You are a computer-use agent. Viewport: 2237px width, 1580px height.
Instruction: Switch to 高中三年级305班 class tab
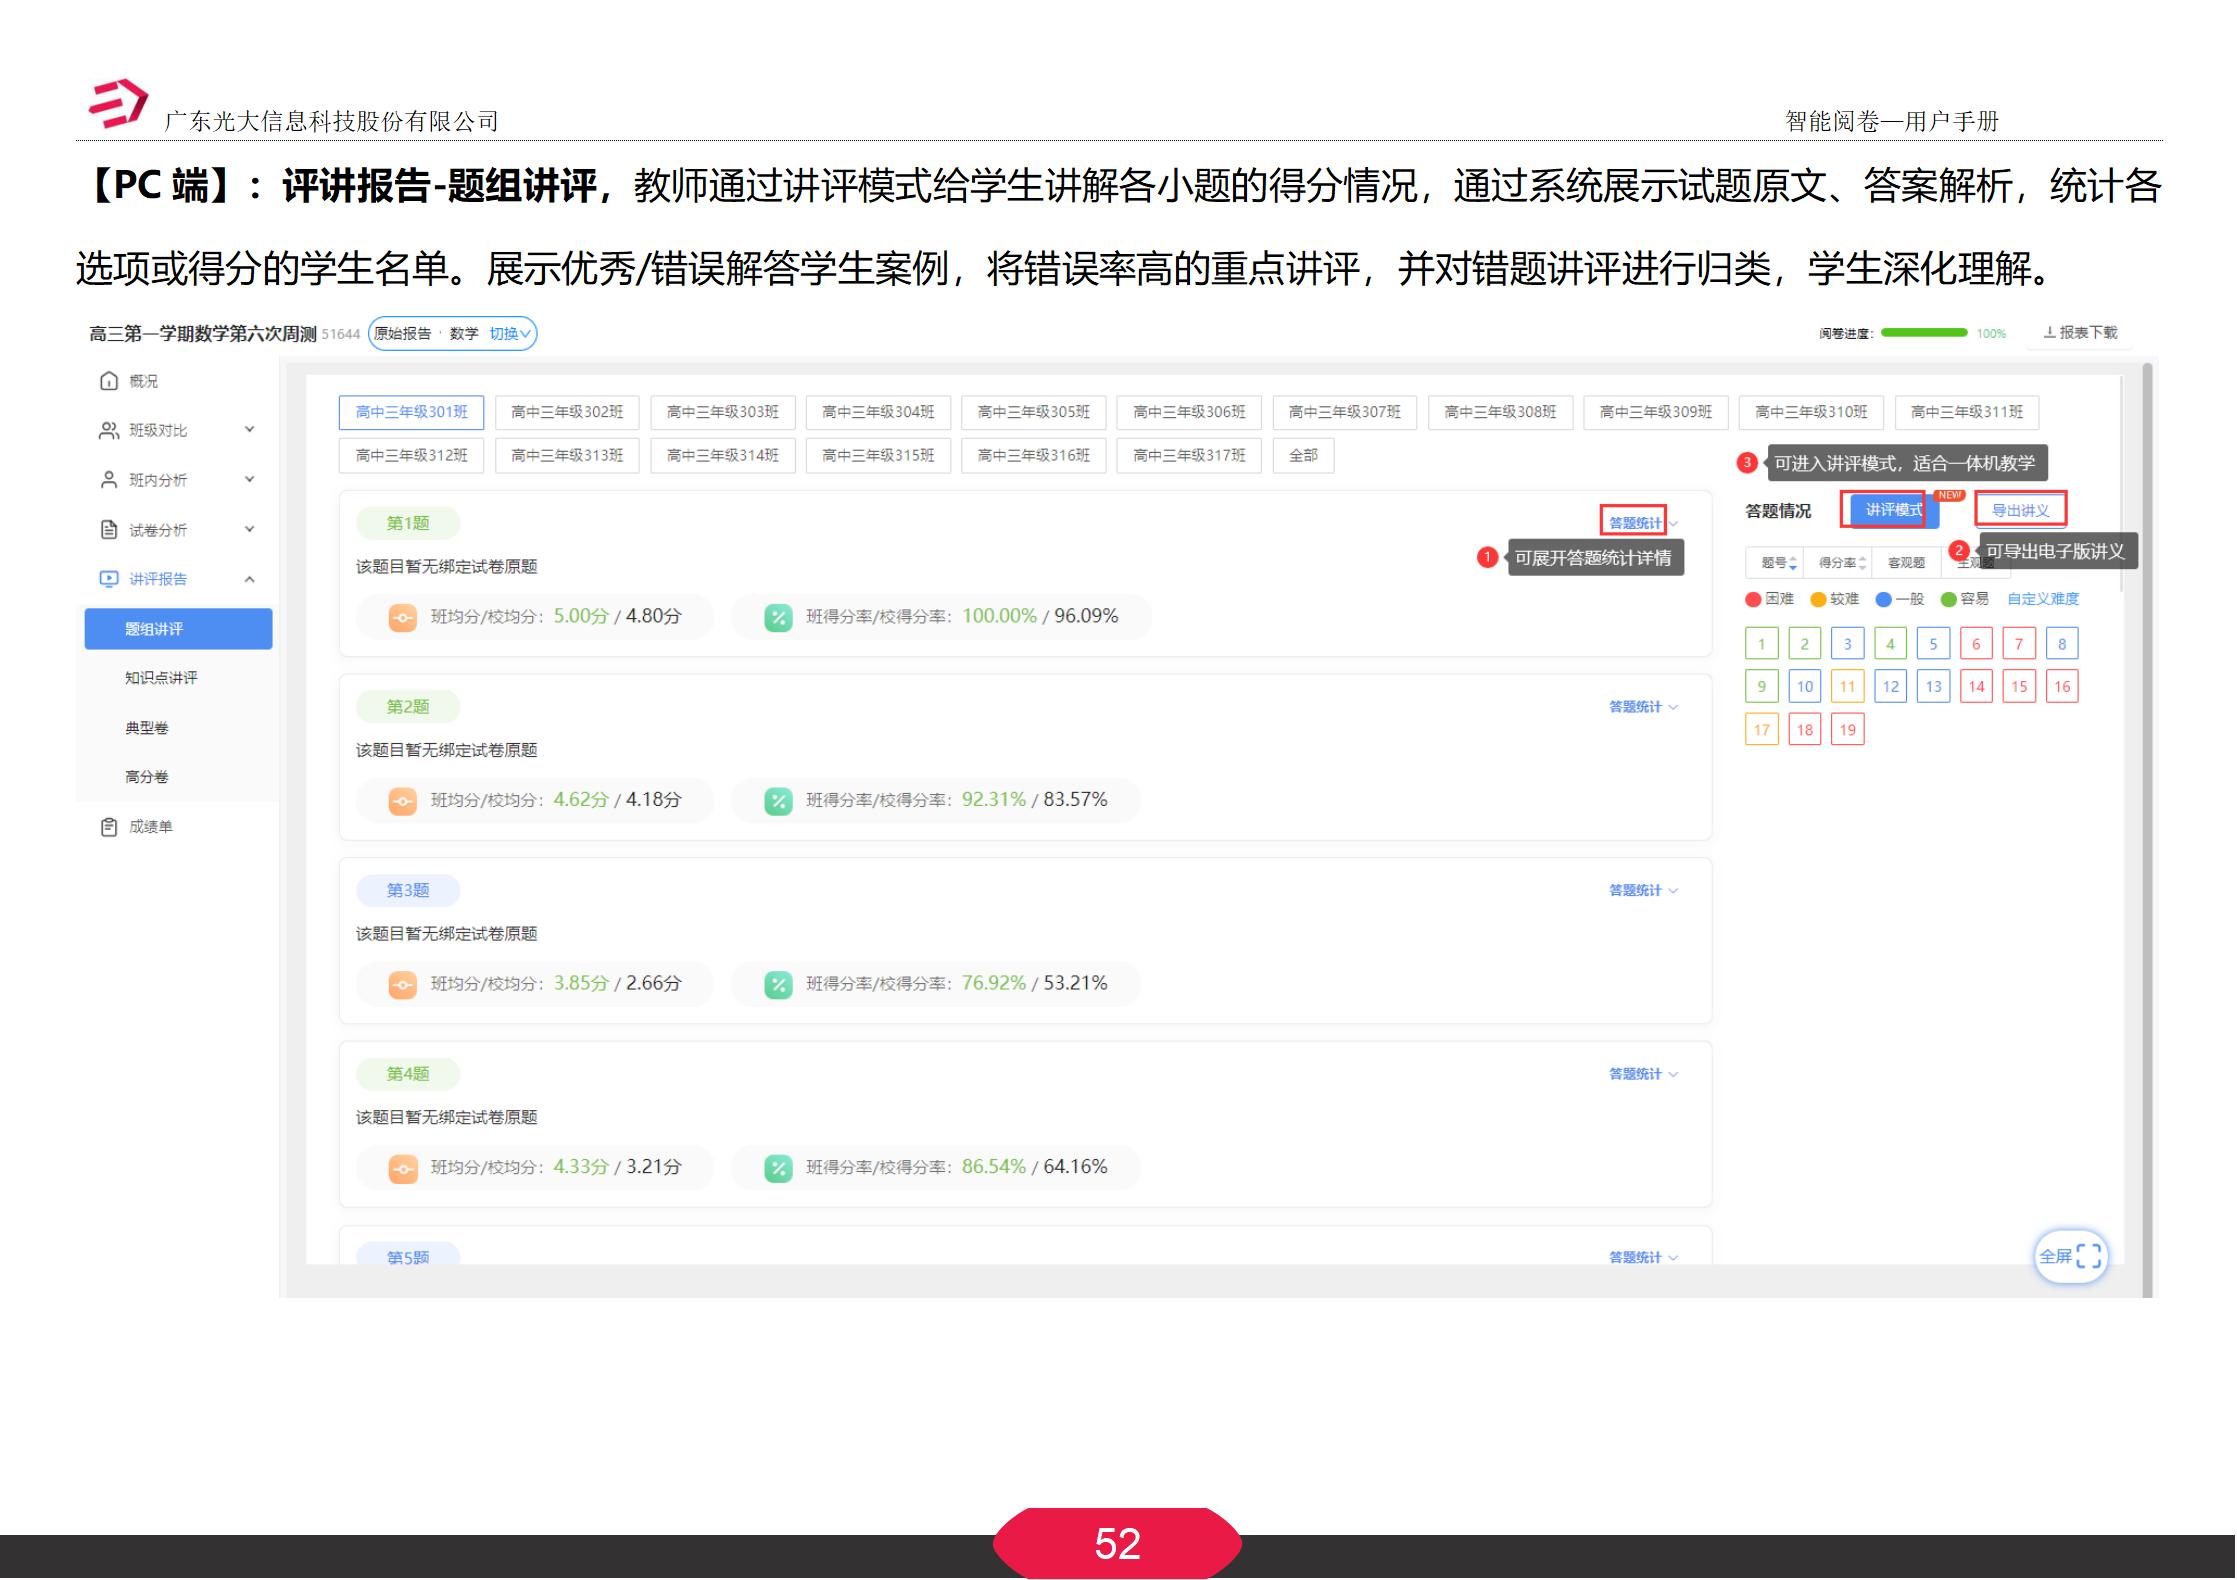pos(1035,412)
